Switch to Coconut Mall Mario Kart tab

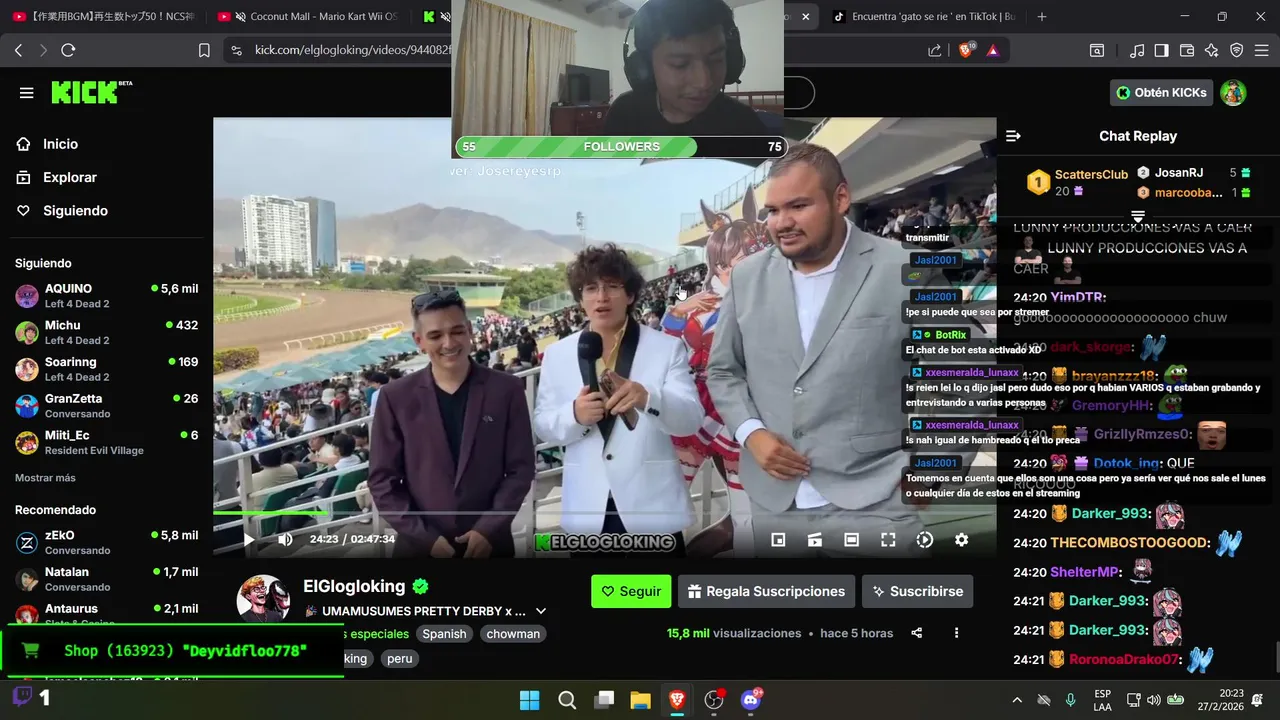(309, 17)
